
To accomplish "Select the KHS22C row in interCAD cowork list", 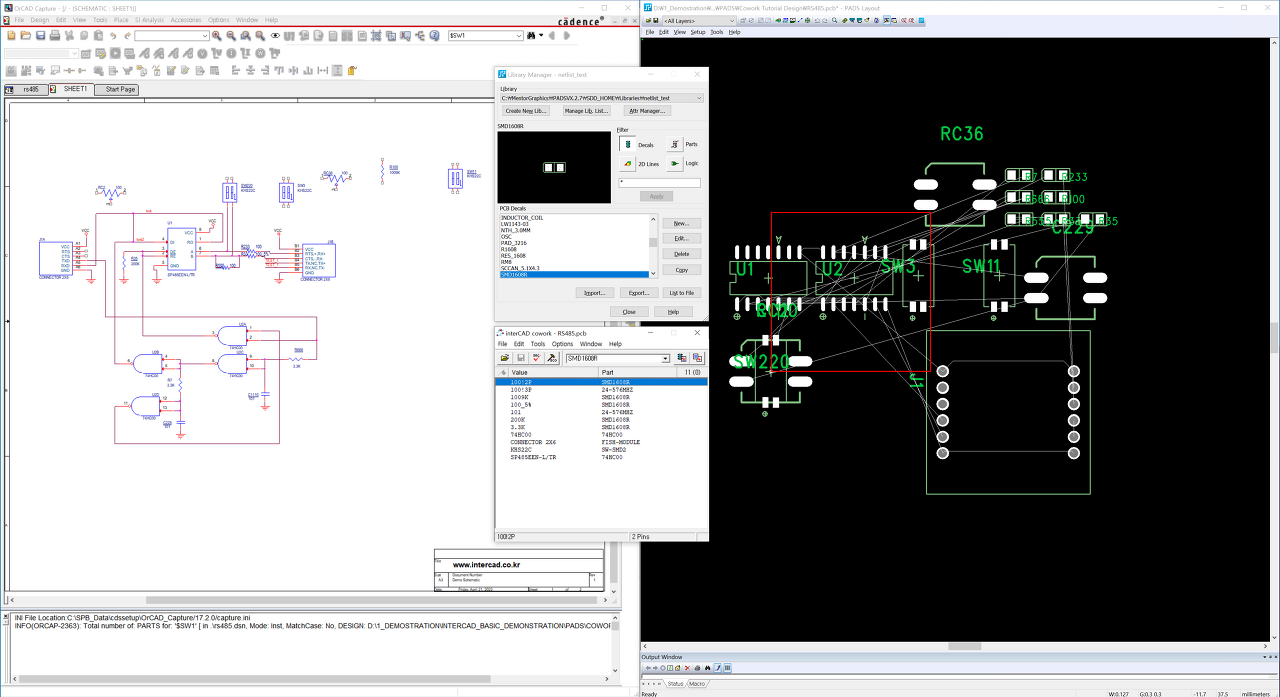I will pos(602,449).
